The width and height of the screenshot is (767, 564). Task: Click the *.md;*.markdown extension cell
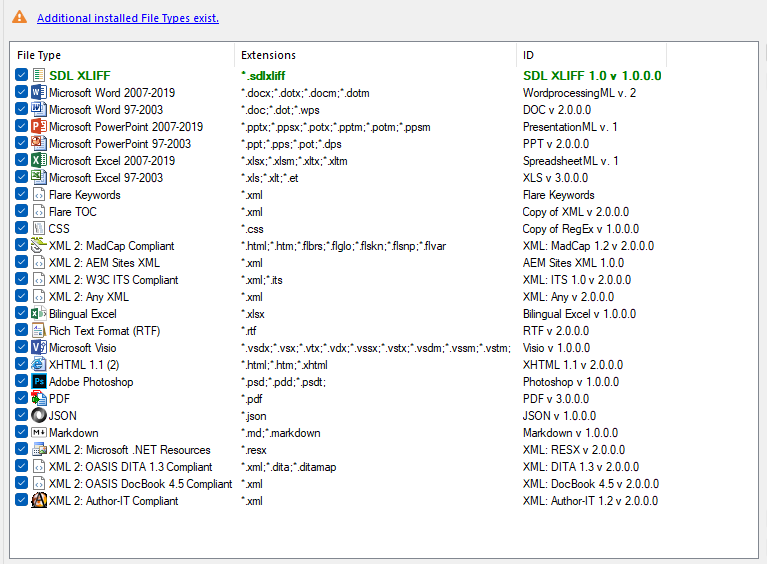[x=281, y=433]
